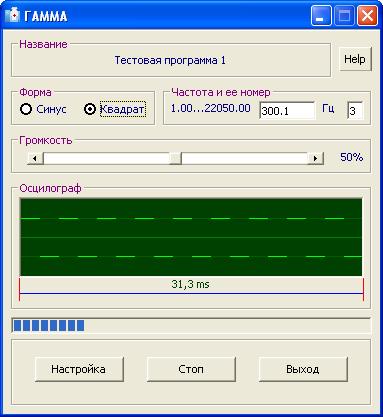The image size is (383, 417).
Task: Click the volume track left of thumb
Action: [106, 158]
